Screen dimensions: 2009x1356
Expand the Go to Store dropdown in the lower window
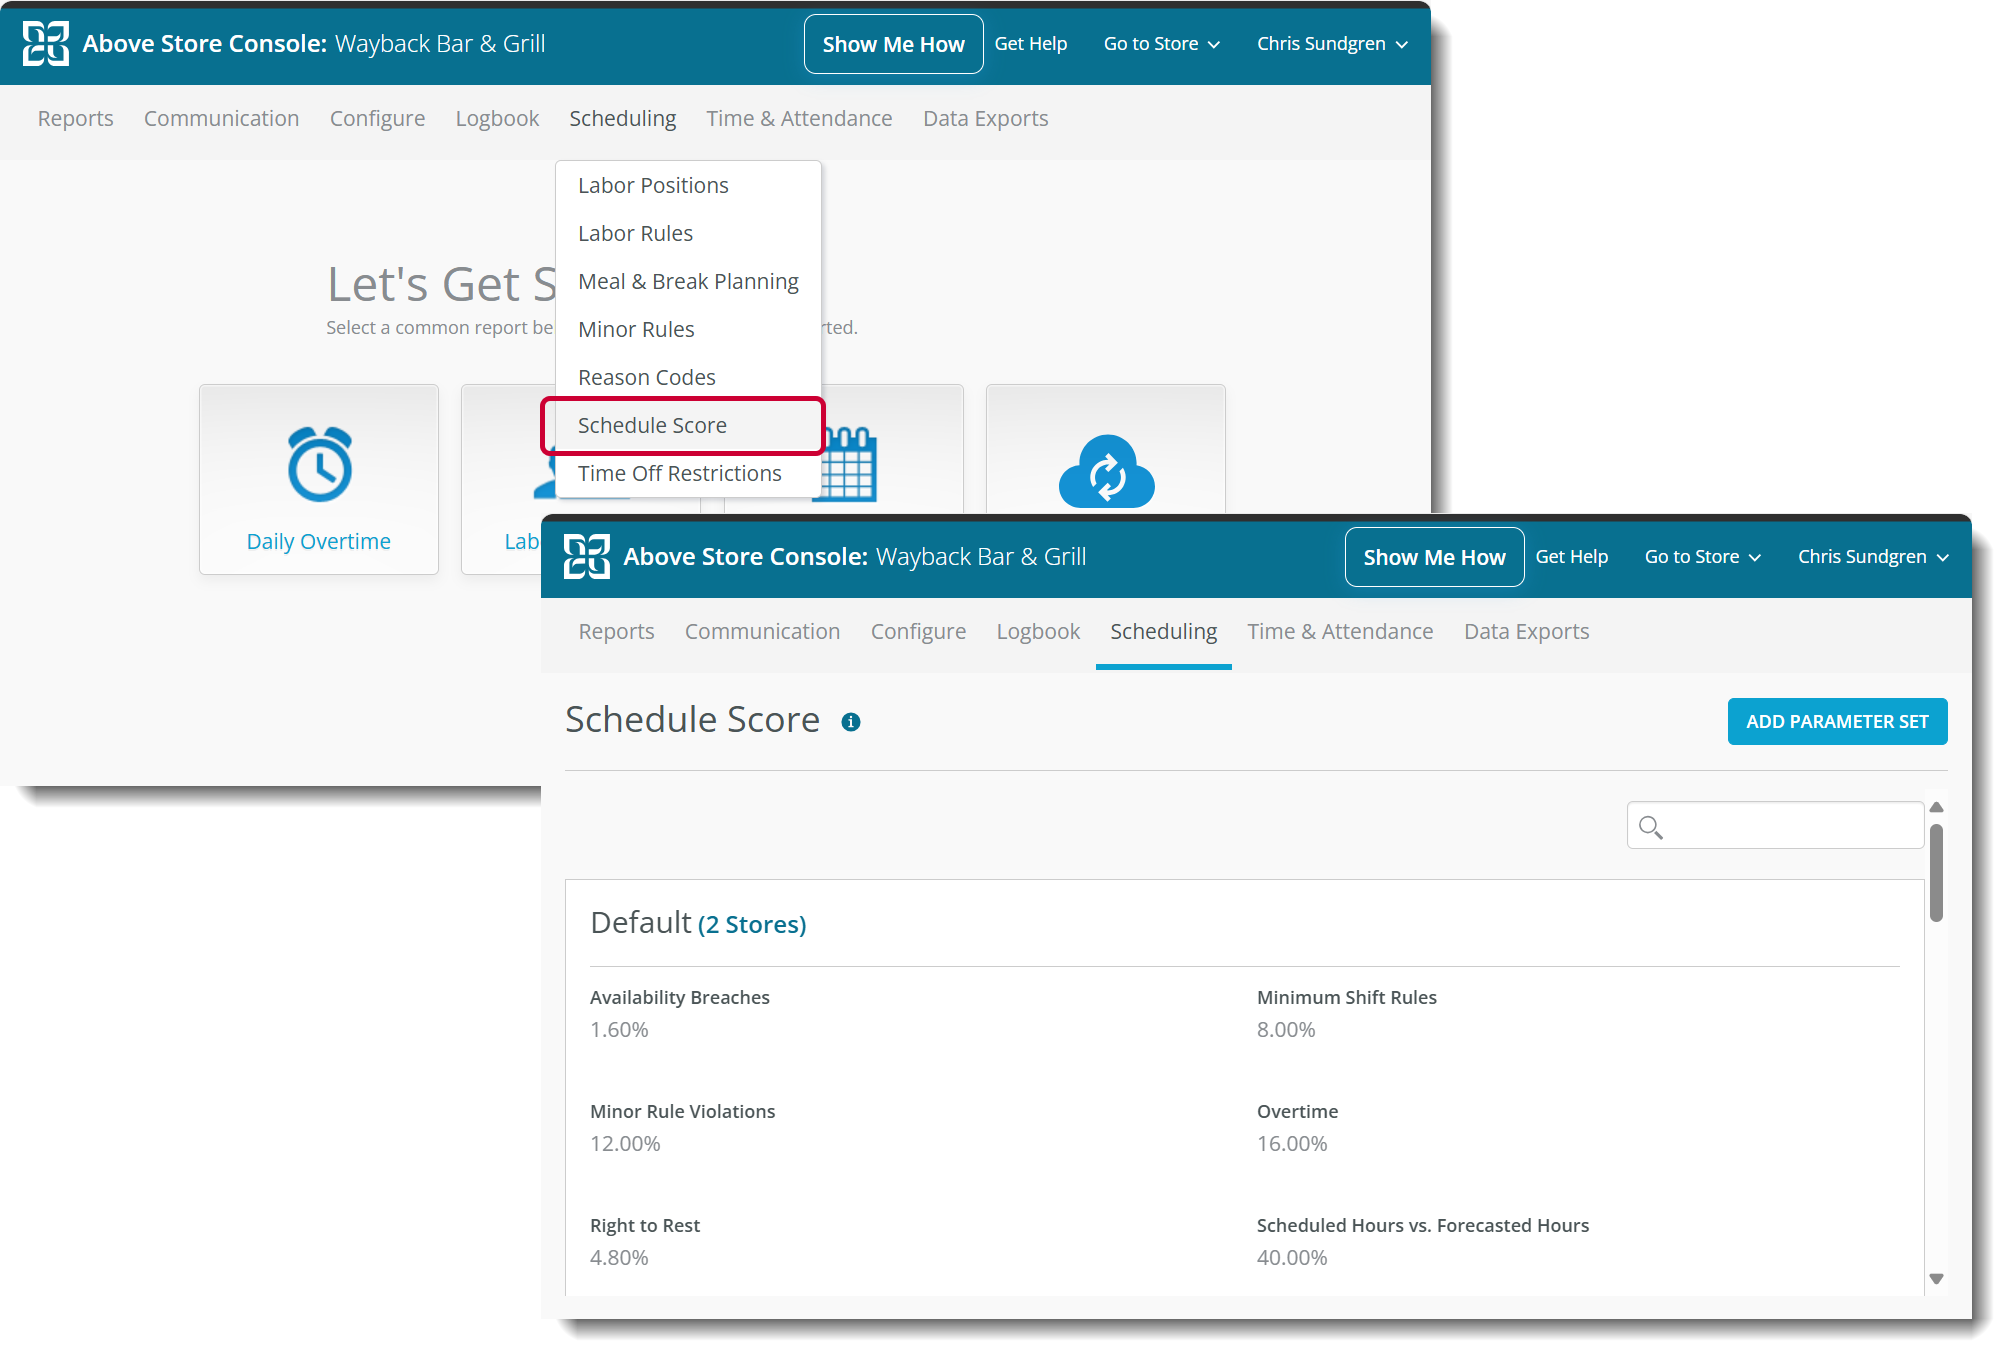pos(1702,557)
